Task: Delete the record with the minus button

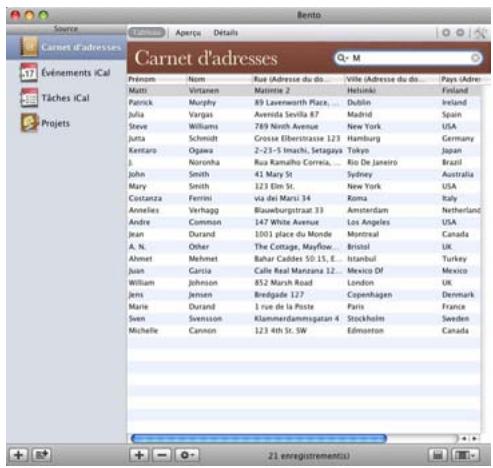Action: coord(162,455)
